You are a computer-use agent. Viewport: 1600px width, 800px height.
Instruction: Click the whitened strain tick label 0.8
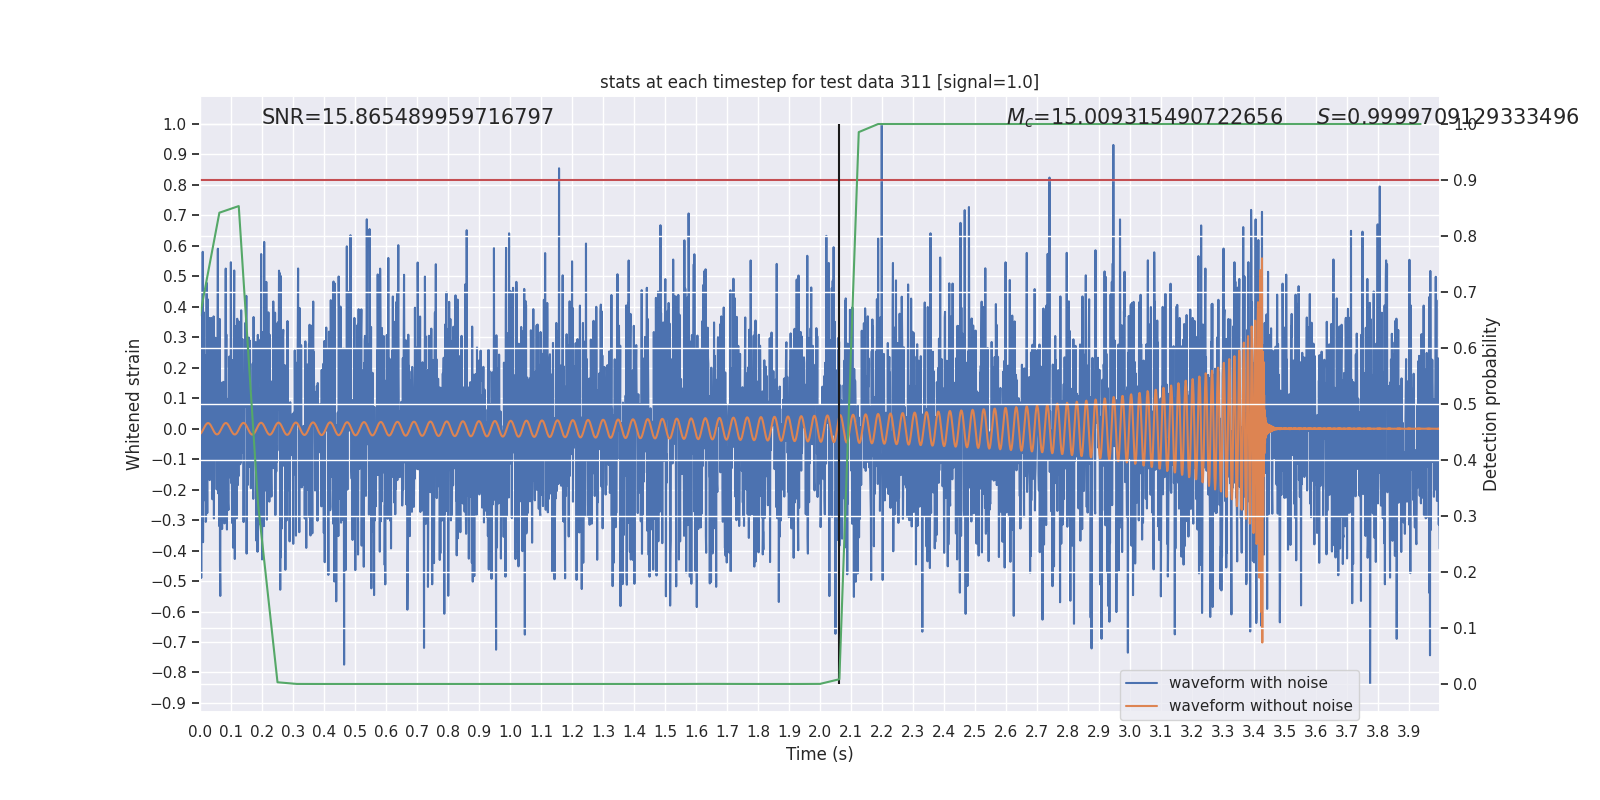[175, 185]
